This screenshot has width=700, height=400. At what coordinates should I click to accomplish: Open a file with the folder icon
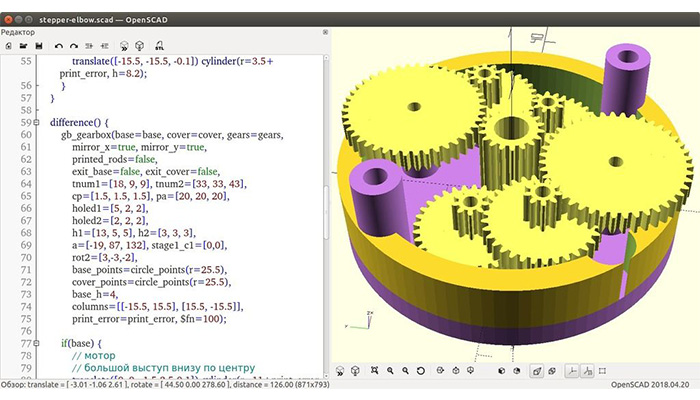click(22, 46)
